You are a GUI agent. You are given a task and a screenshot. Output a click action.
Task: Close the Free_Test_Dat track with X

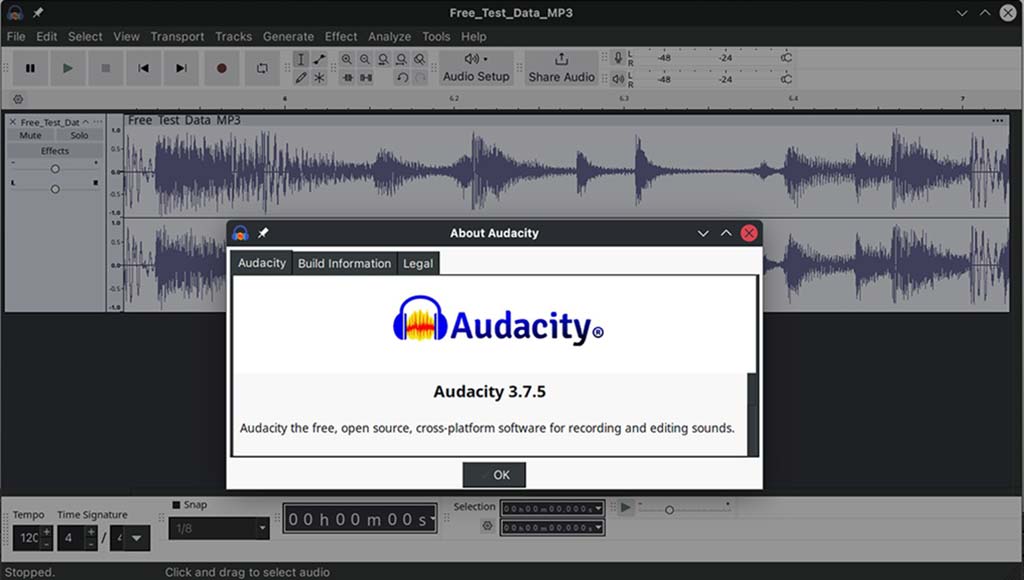pyautogui.click(x=12, y=122)
